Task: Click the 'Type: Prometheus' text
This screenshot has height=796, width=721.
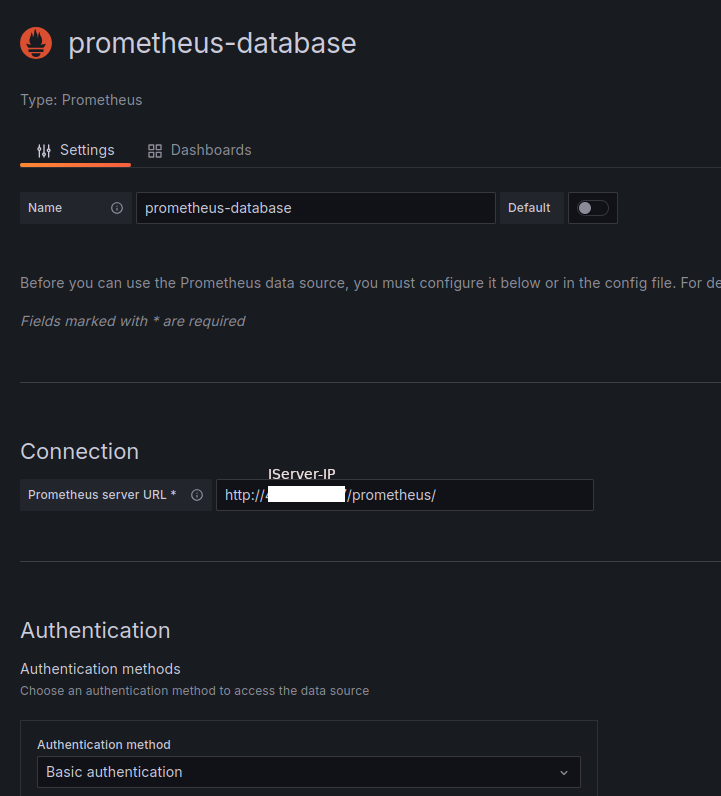Action: (81, 100)
